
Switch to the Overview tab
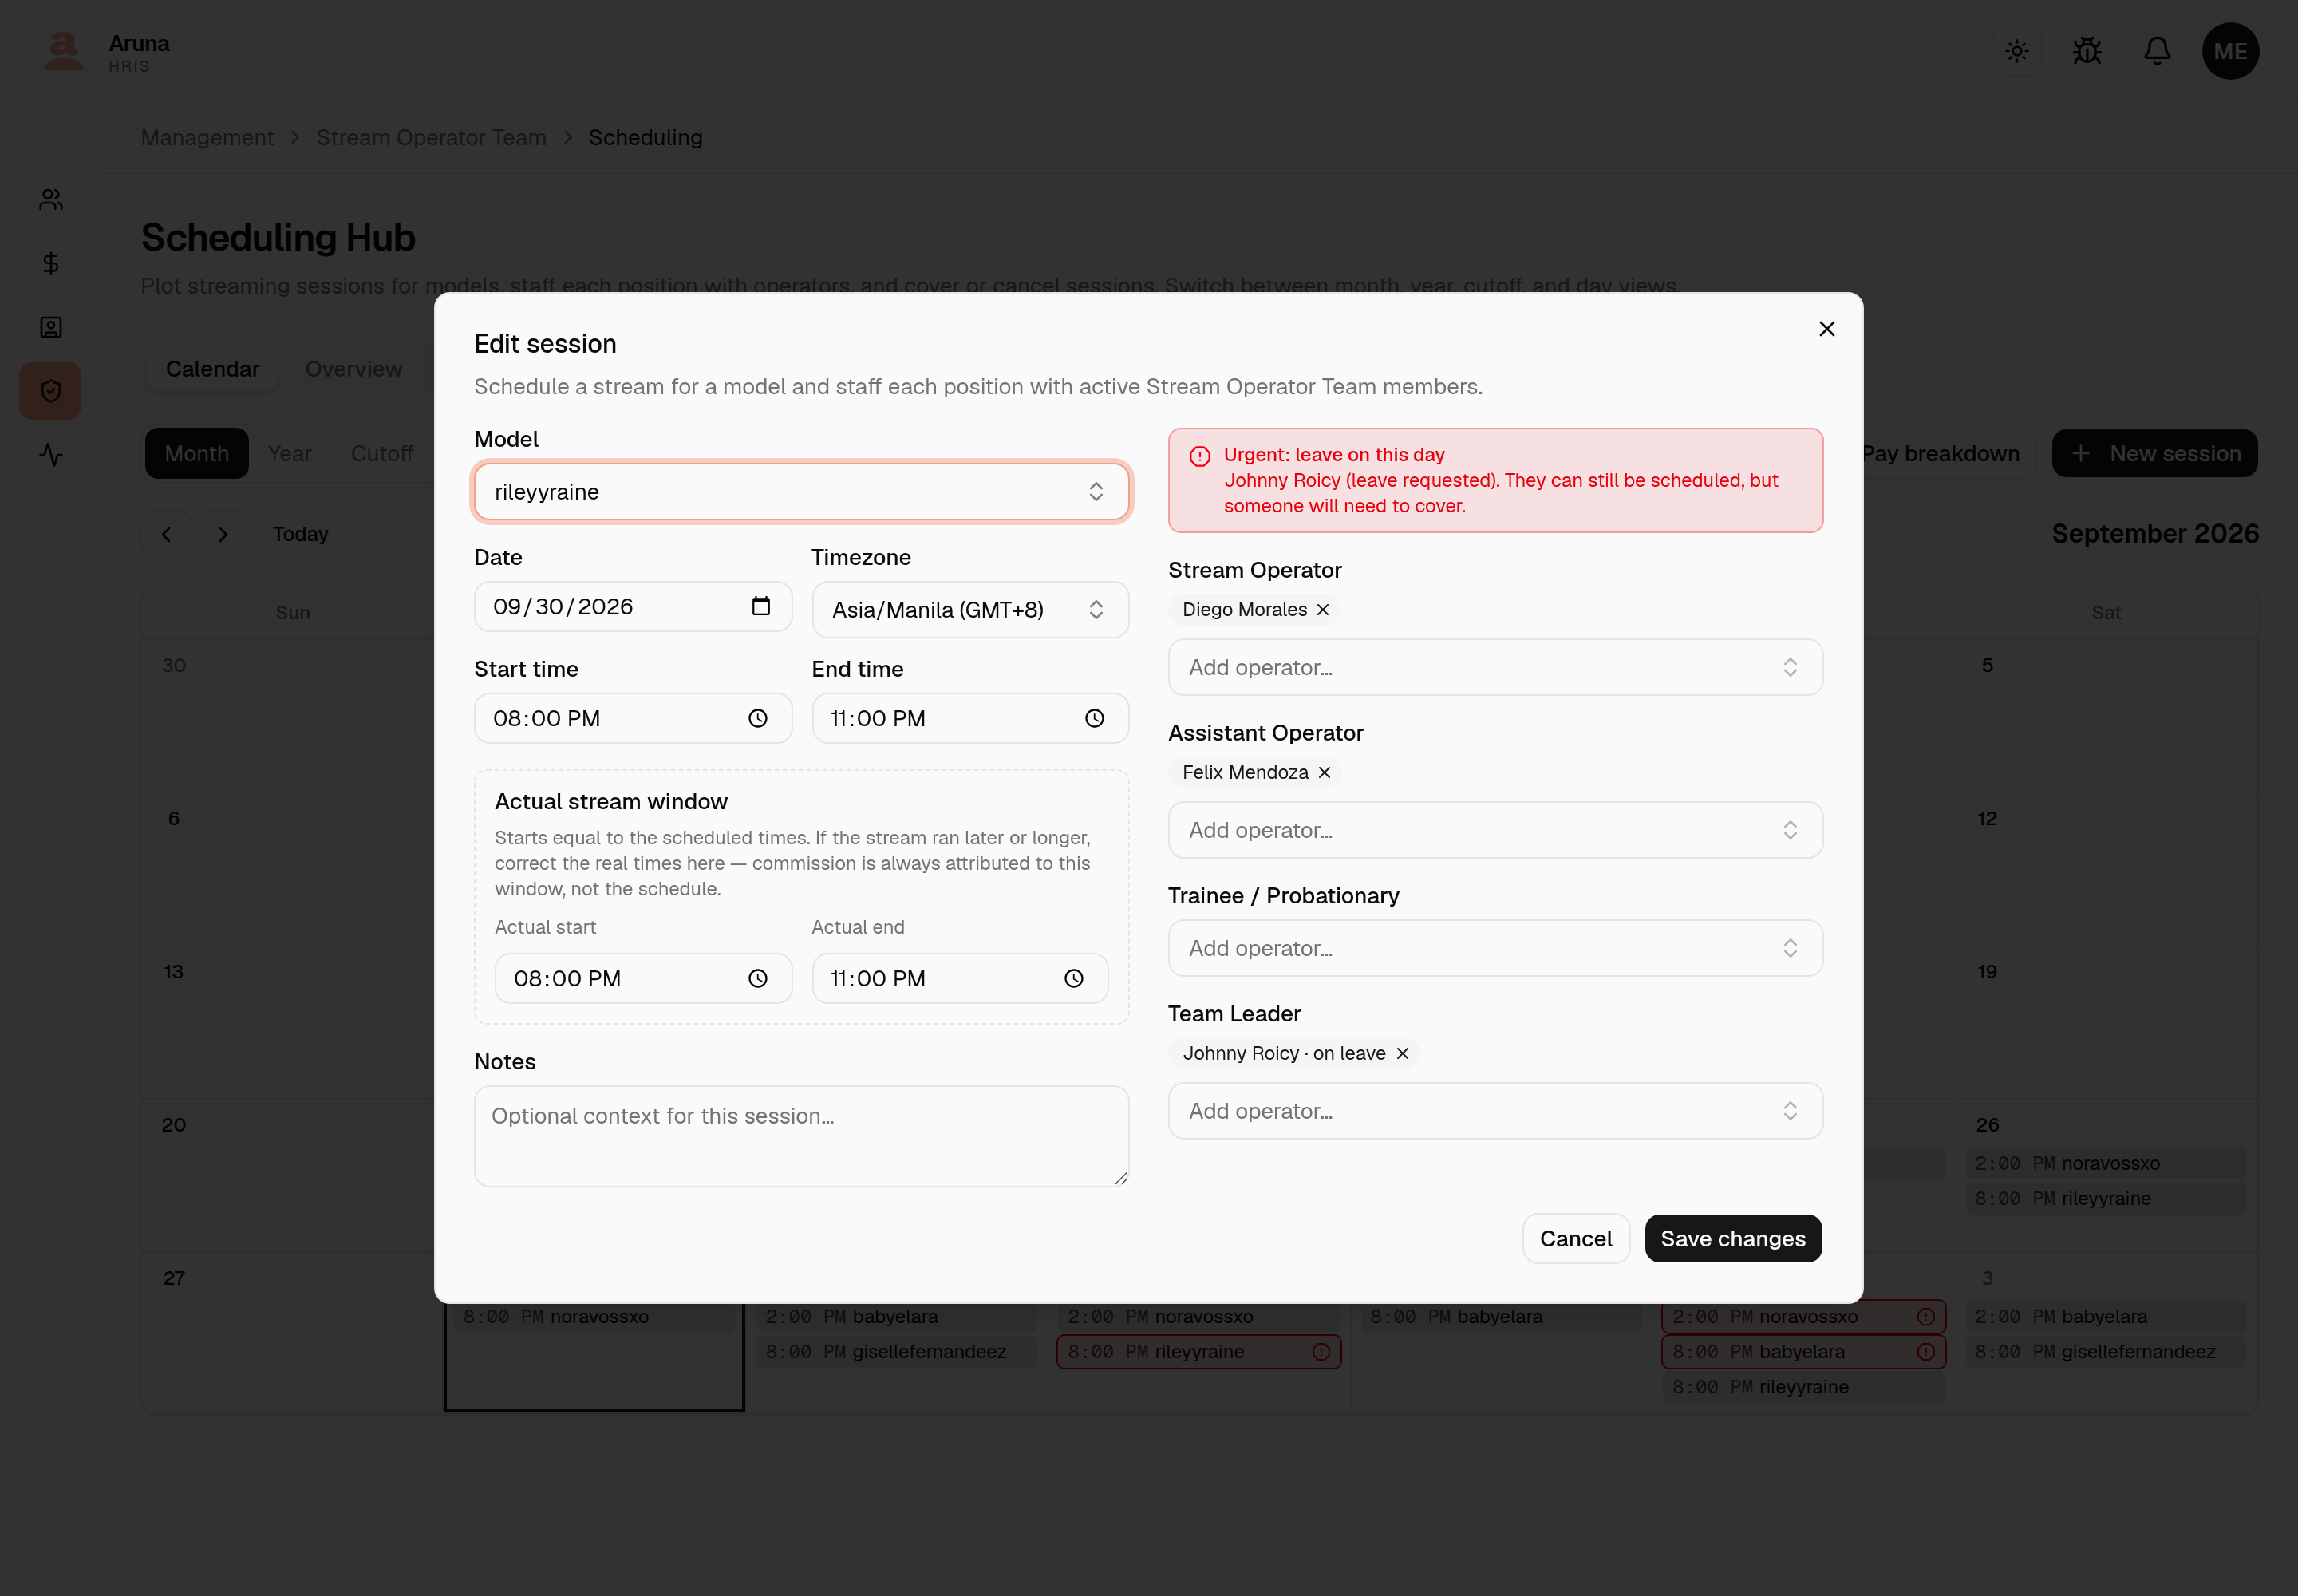pos(353,369)
